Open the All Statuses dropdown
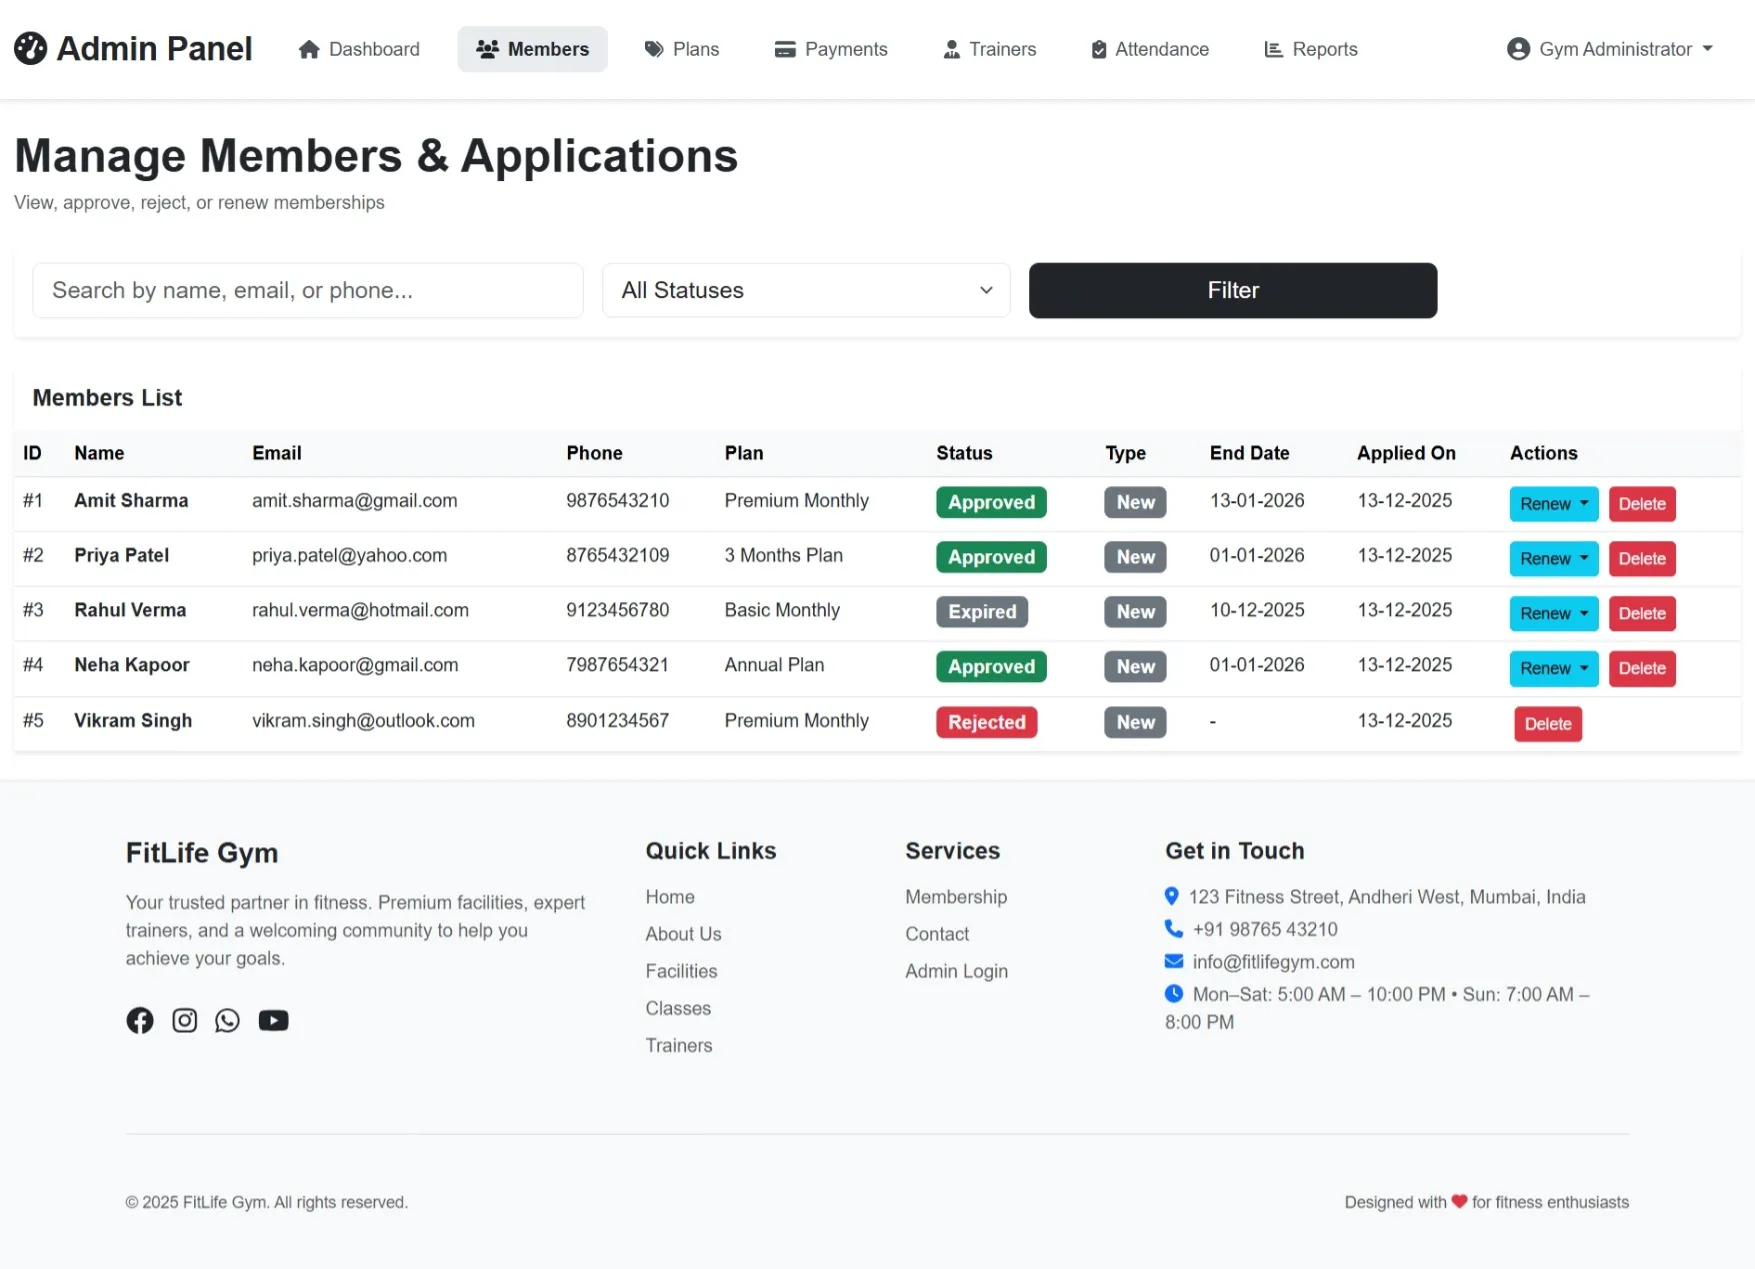The width and height of the screenshot is (1755, 1269). click(x=805, y=290)
